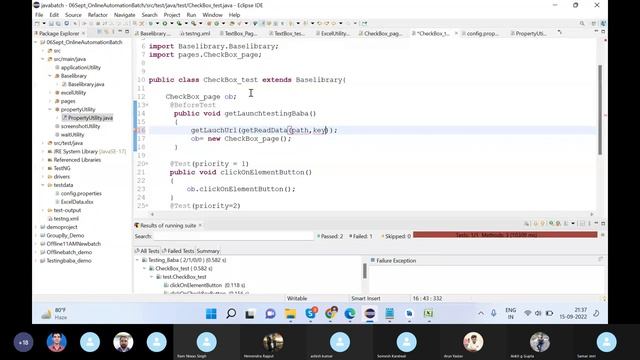
Task: Open the Windows Start menu
Action: [211, 313]
